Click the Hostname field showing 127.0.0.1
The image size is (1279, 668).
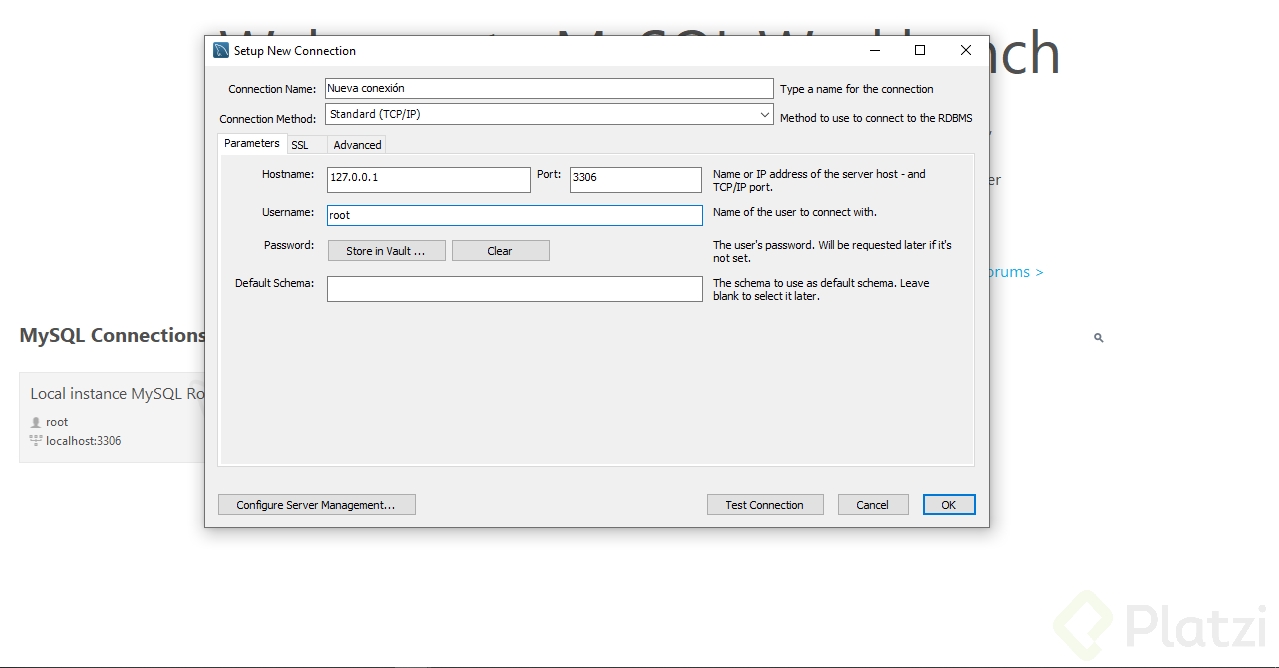tap(429, 179)
